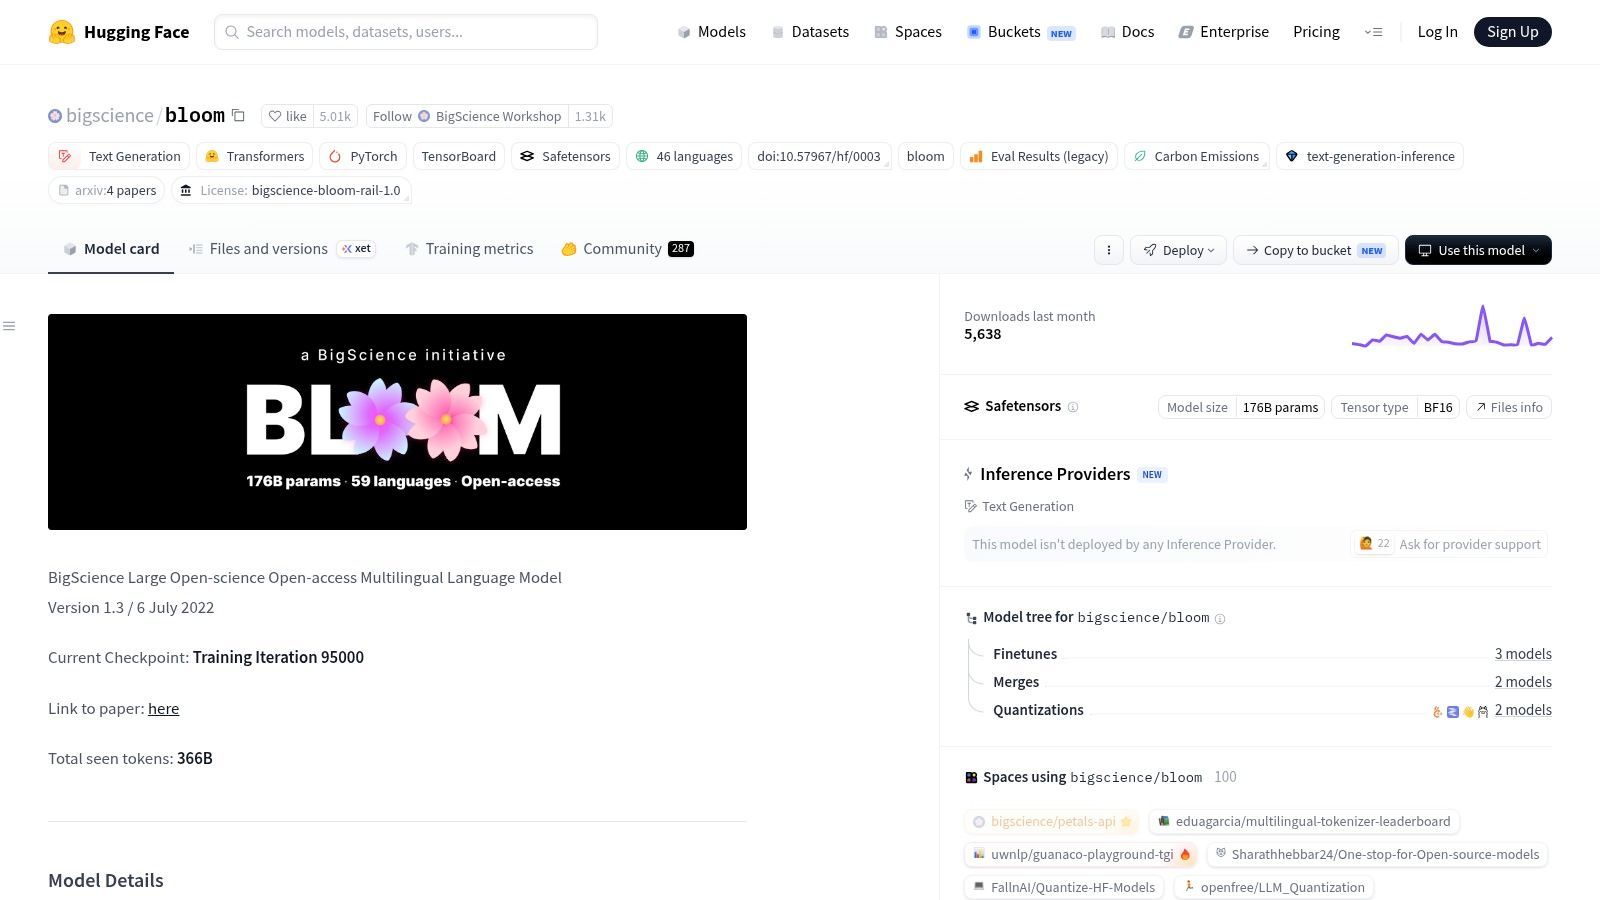Go to Datasets in top navigation
Image resolution: width=1600 pixels, height=900 pixels.
click(810, 32)
